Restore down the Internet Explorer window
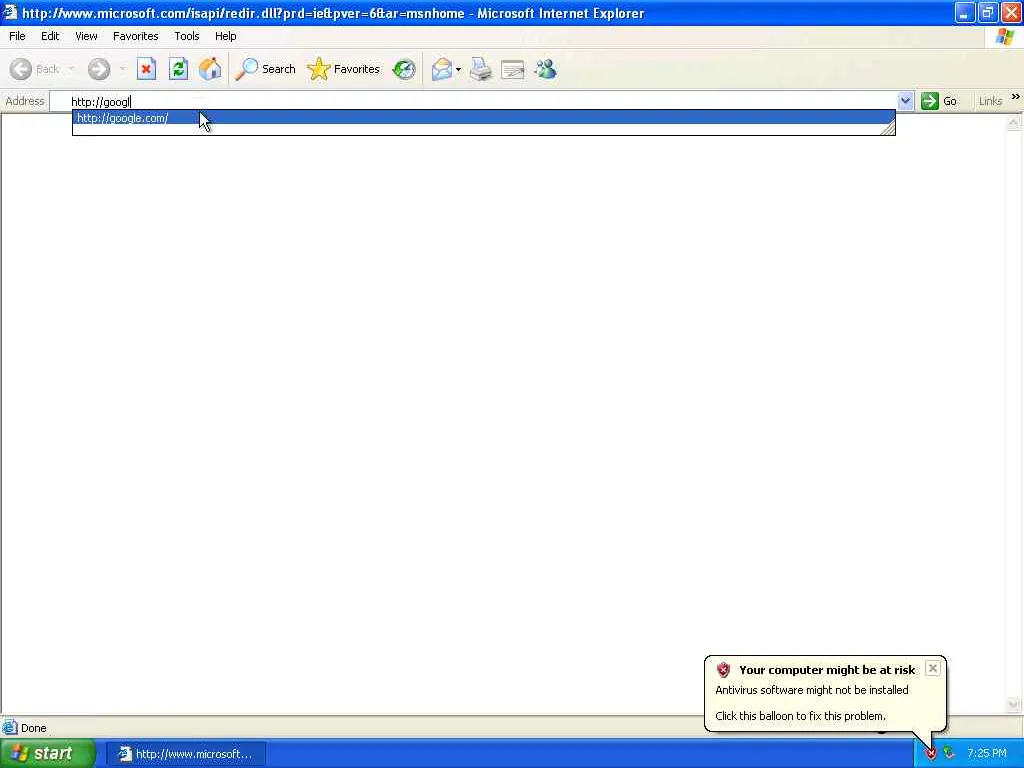This screenshot has height=768, width=1024. coord(987,12)
